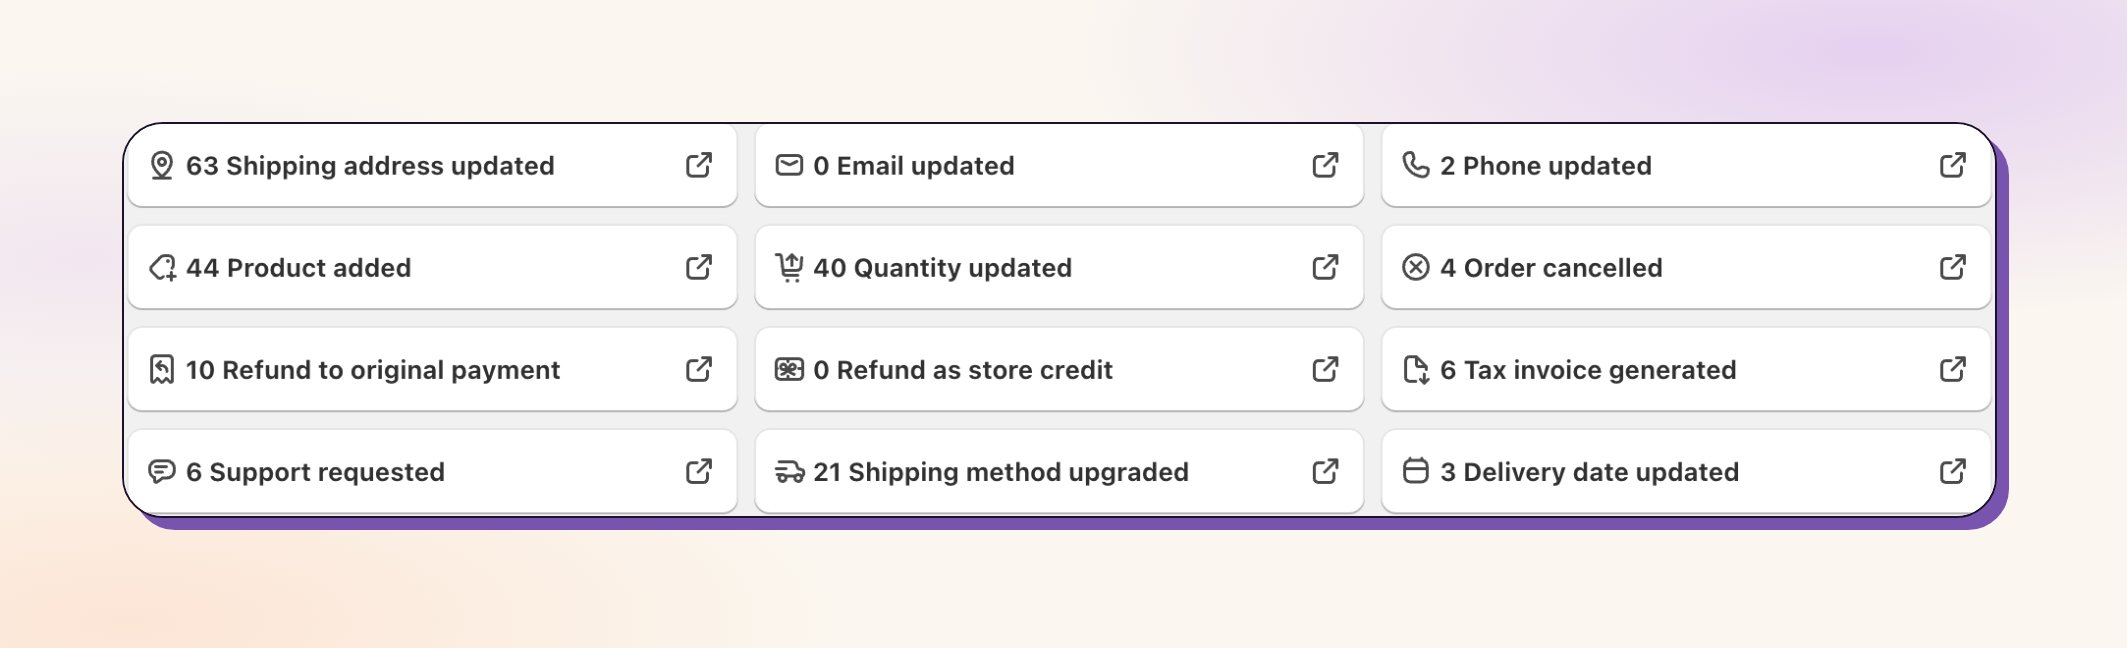Click the cart icon beside Quantity updated
This screenshot has width=2127, height=648.
(789, 267)
